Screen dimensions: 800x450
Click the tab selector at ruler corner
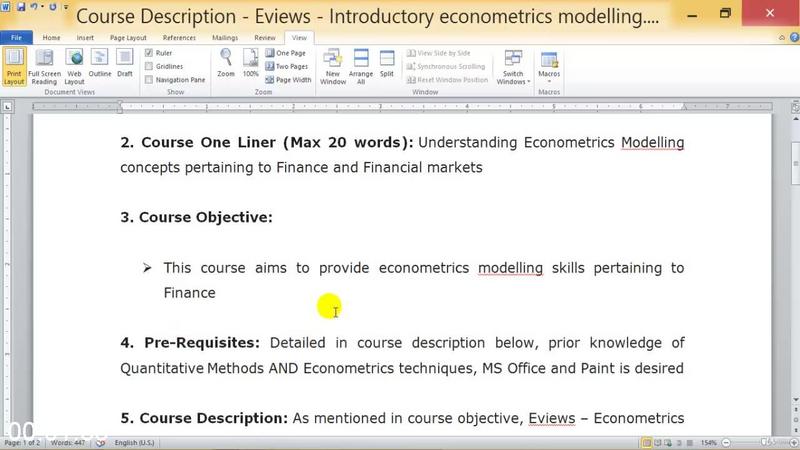point(7,107)
